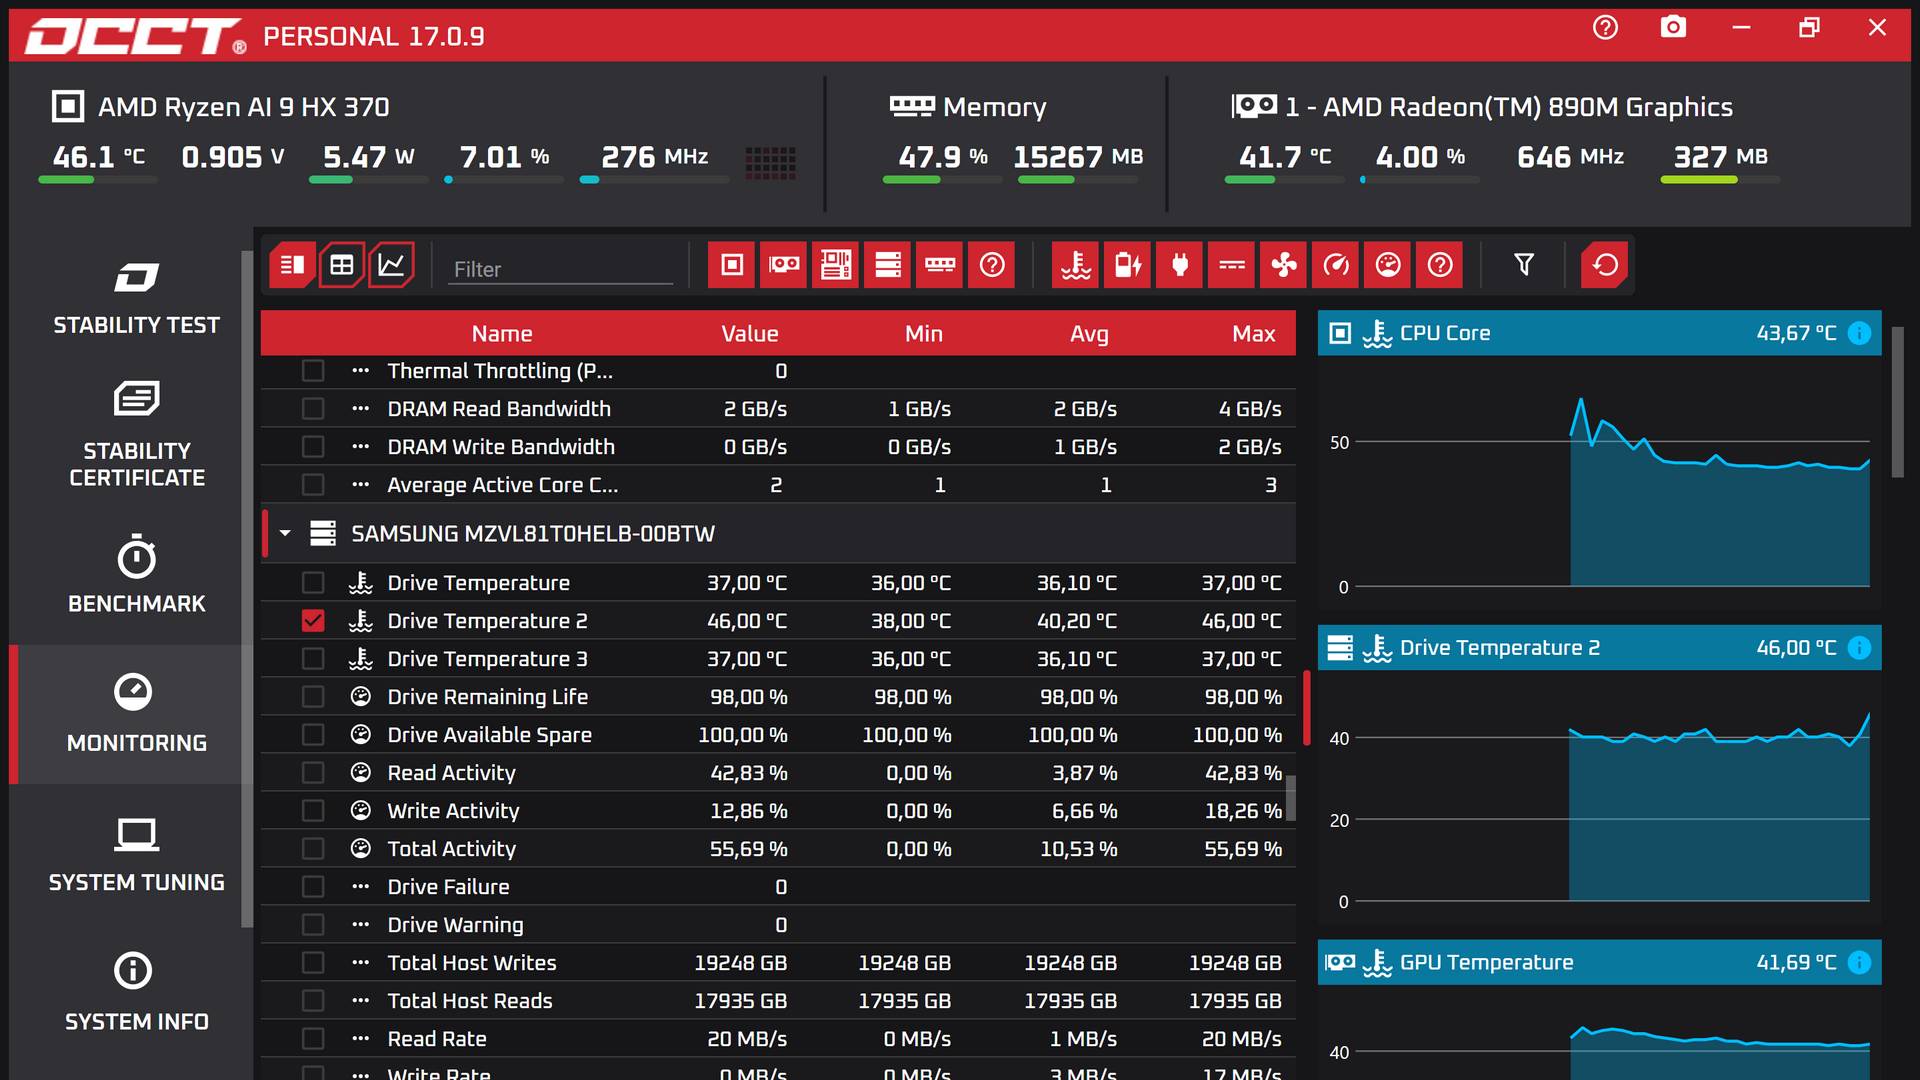
Task: Sort the table by the Name column
Action: pyautogui.click(x=502, y=334)
